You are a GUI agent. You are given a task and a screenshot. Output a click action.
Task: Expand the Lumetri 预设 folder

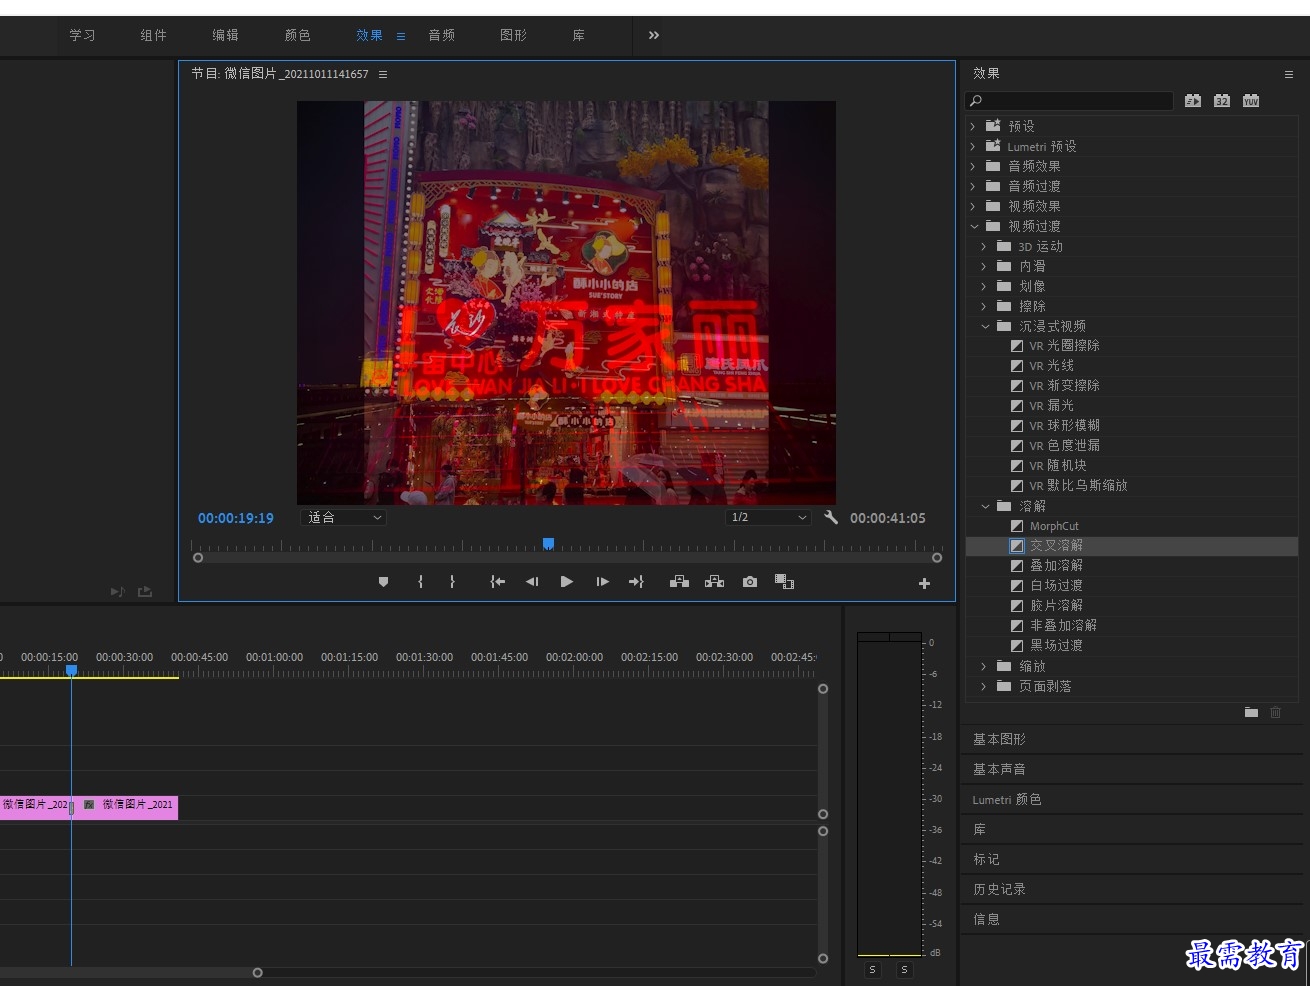tap(973, 146)
